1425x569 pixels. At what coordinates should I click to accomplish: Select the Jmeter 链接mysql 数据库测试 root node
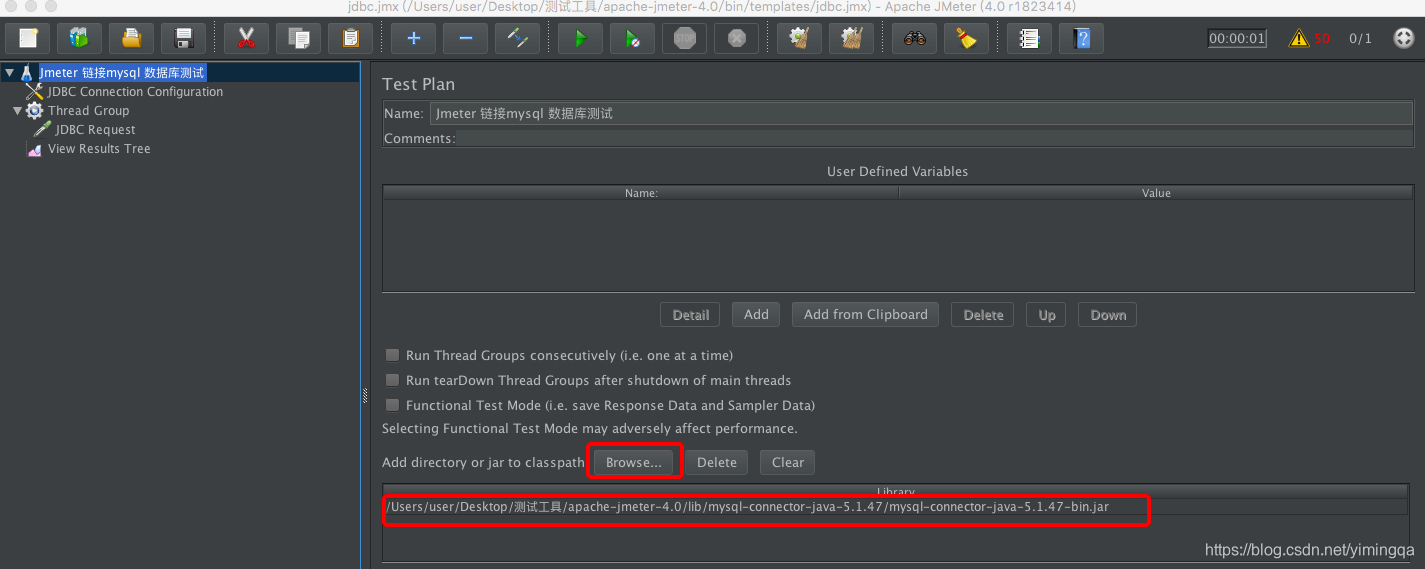(122, 73)
